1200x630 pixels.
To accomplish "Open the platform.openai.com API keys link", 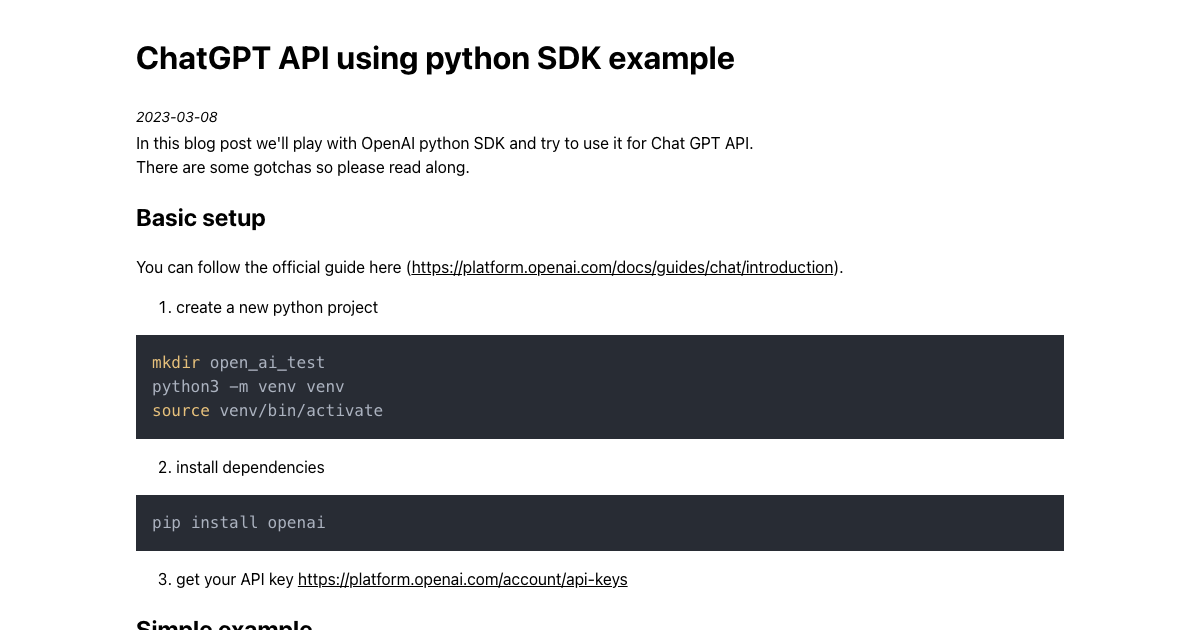I will (462, 579).
